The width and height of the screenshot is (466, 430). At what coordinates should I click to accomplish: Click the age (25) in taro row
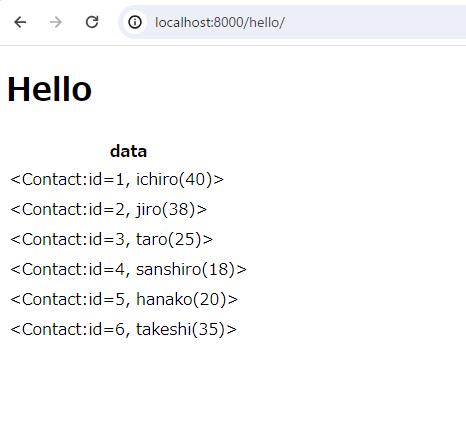tap(185, 239)
